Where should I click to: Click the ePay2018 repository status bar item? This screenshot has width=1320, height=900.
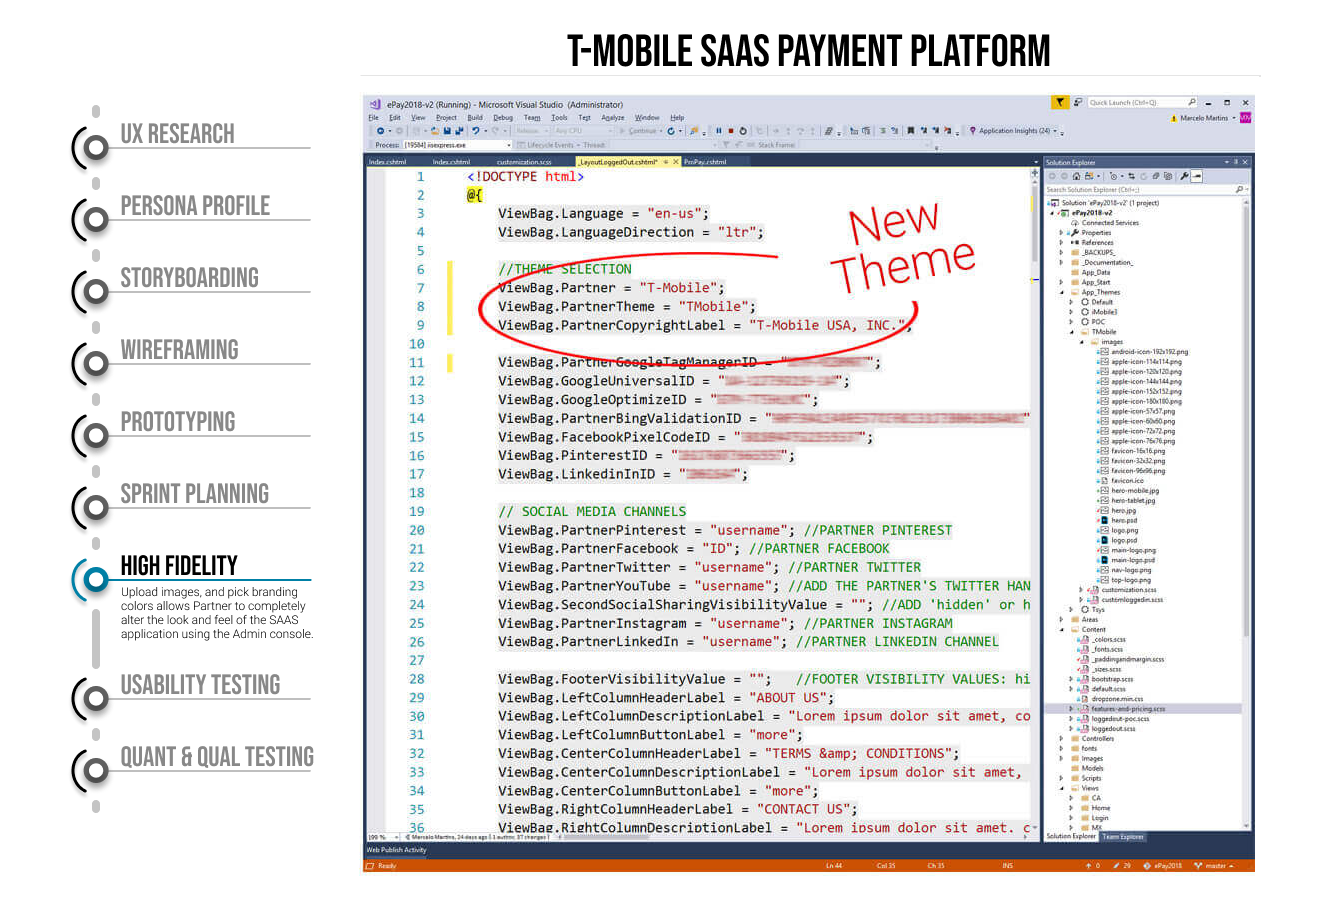coord(1163,865)
